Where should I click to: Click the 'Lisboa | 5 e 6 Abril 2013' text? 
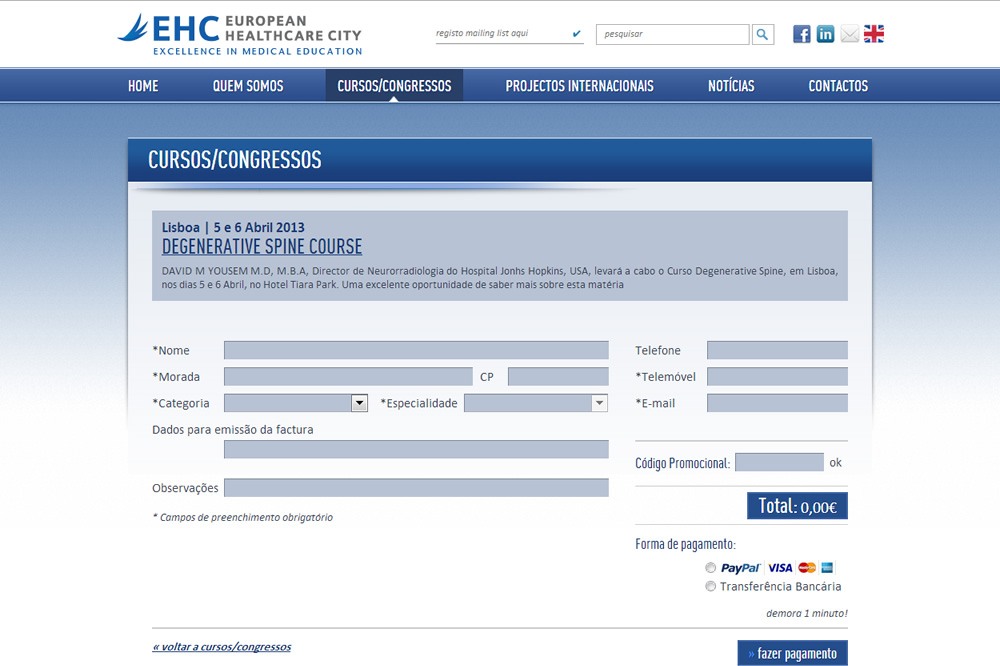[x=233, y=227]
